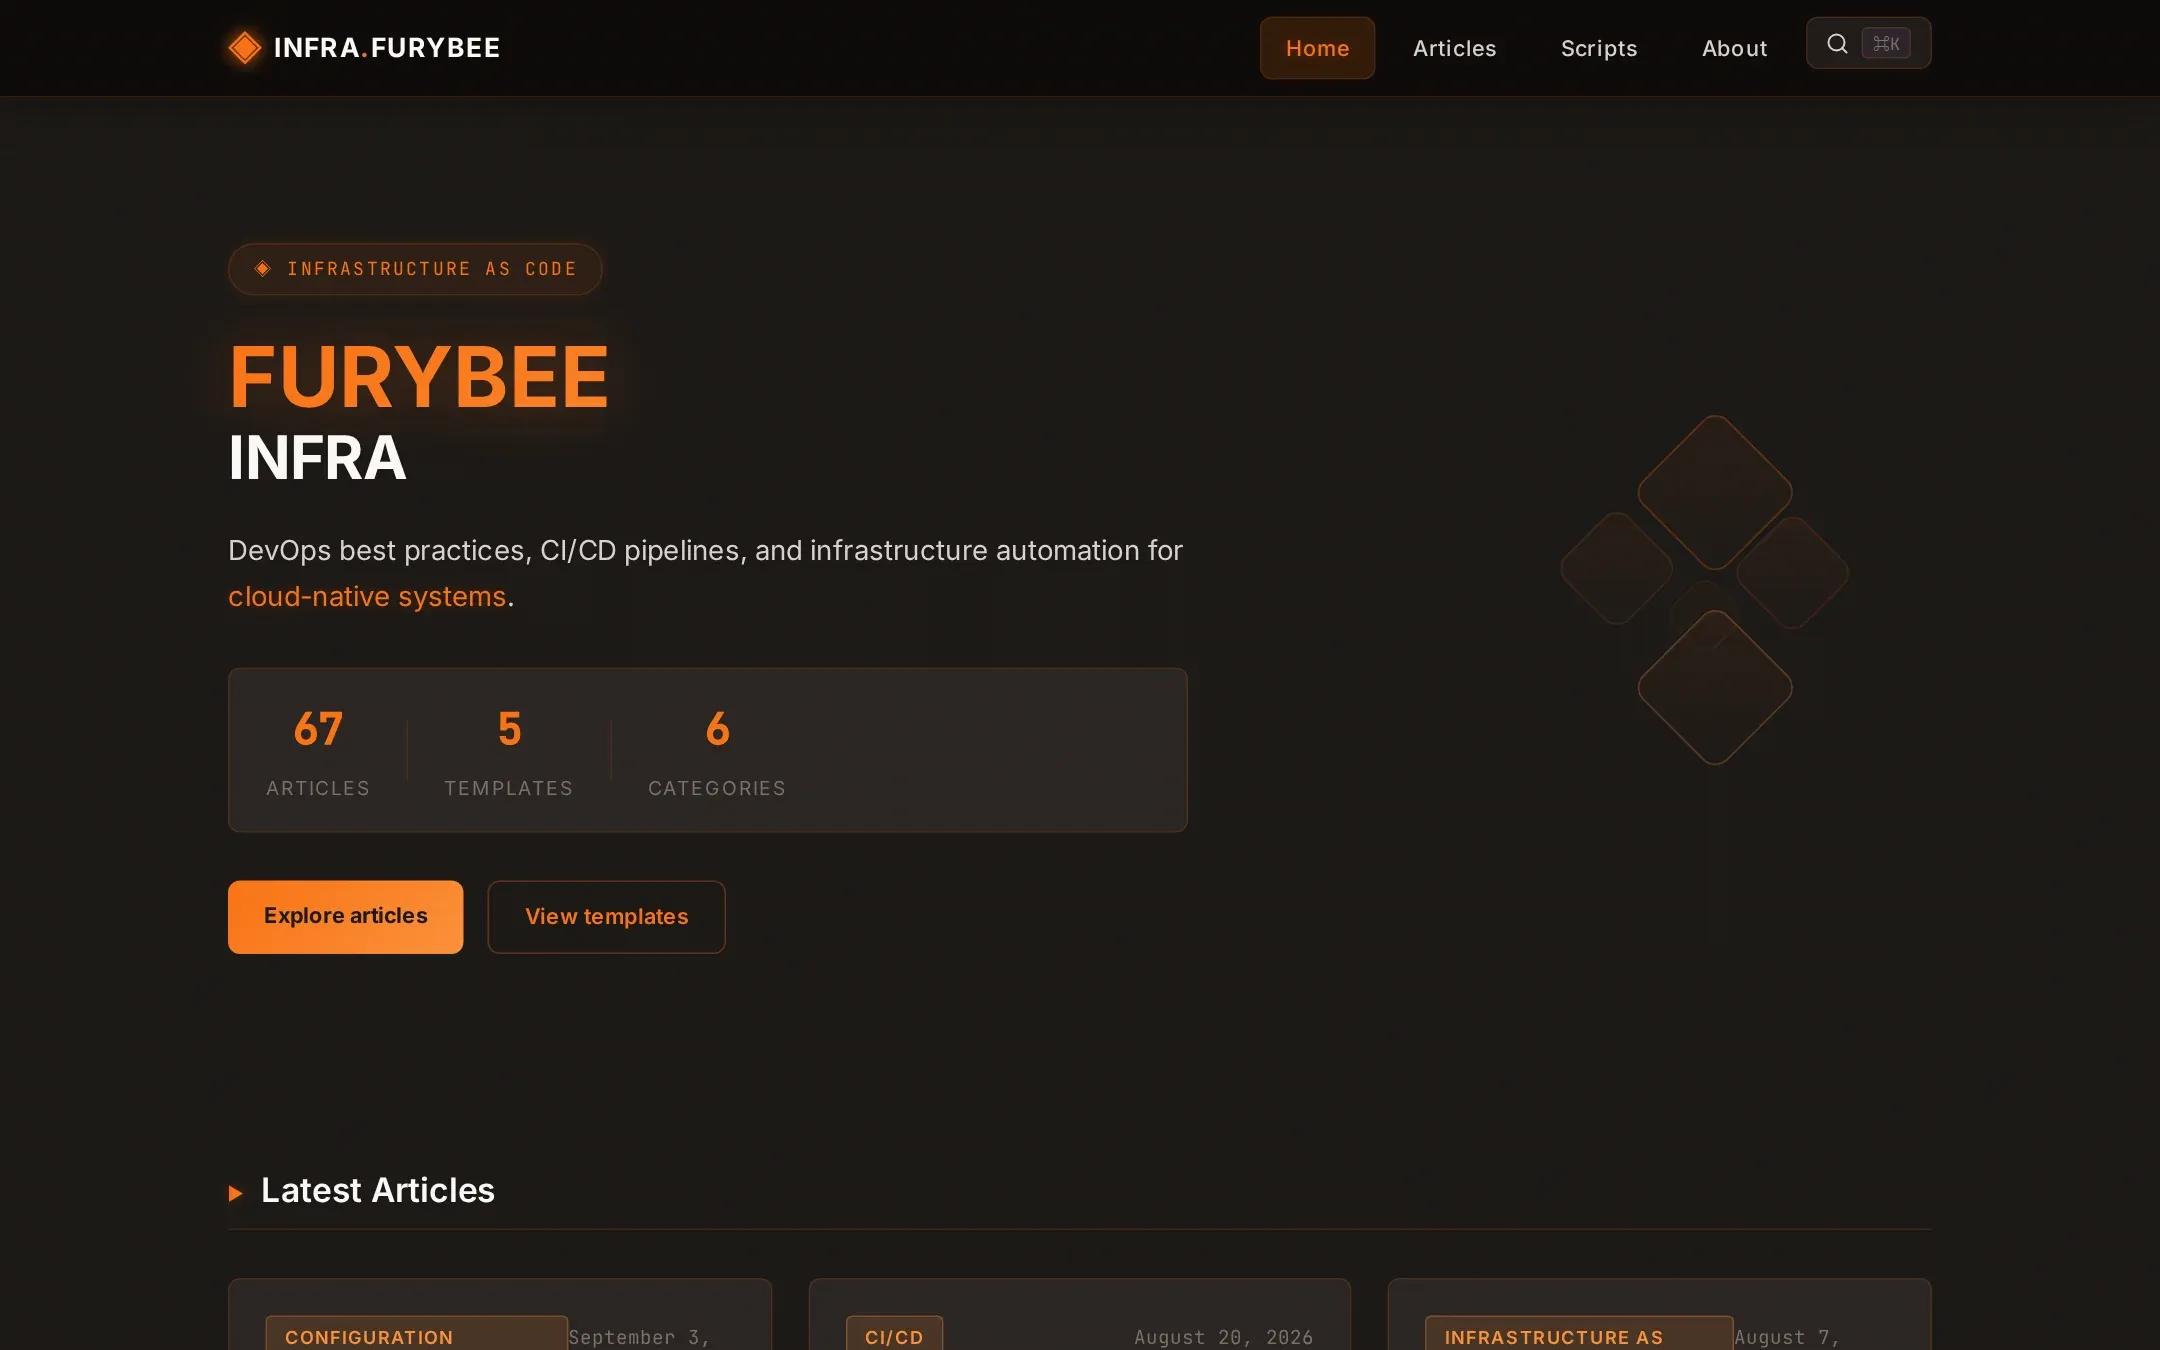Go to the Home nav tab
The width and height of the screenshot is (2160, 1350).
point(1317,48)
